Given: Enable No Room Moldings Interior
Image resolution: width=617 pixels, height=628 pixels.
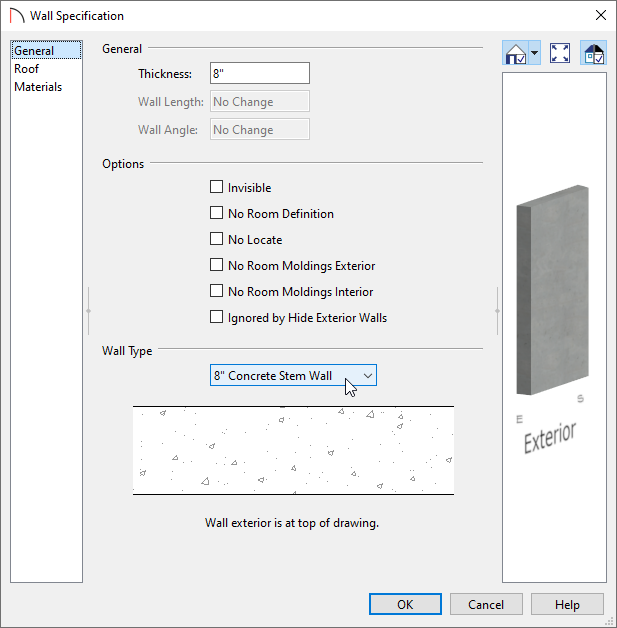Looking at the screenshot, I should click(217, 291).
